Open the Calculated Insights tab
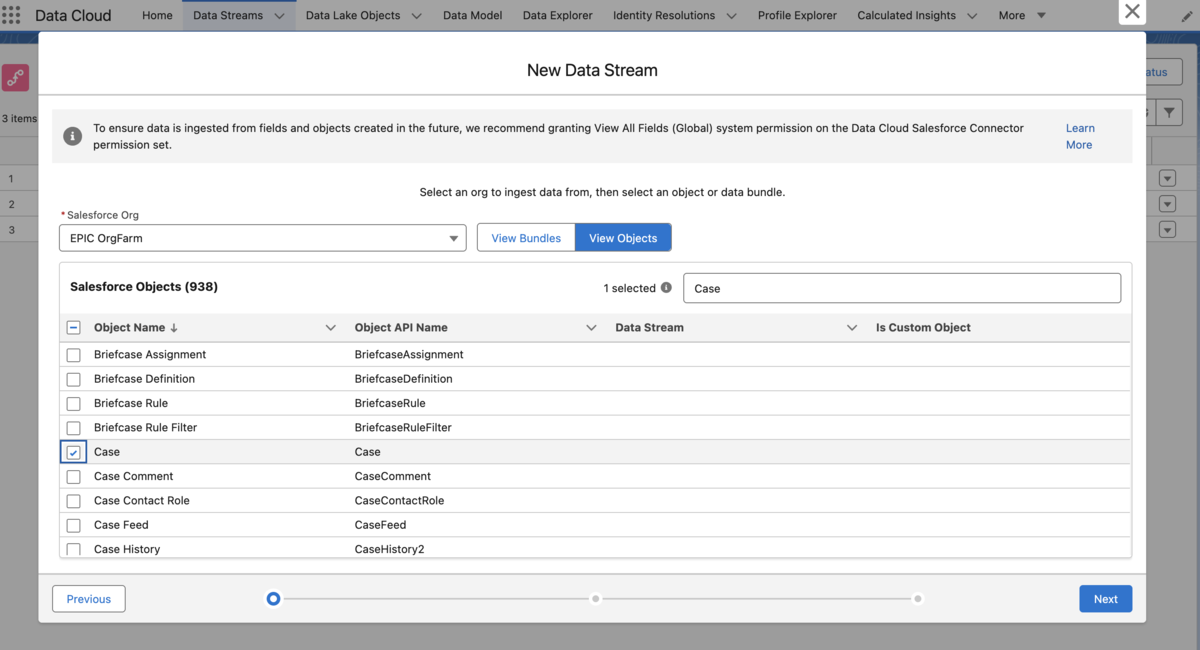This screenshot has height=650, width=1200. [907, 16]
